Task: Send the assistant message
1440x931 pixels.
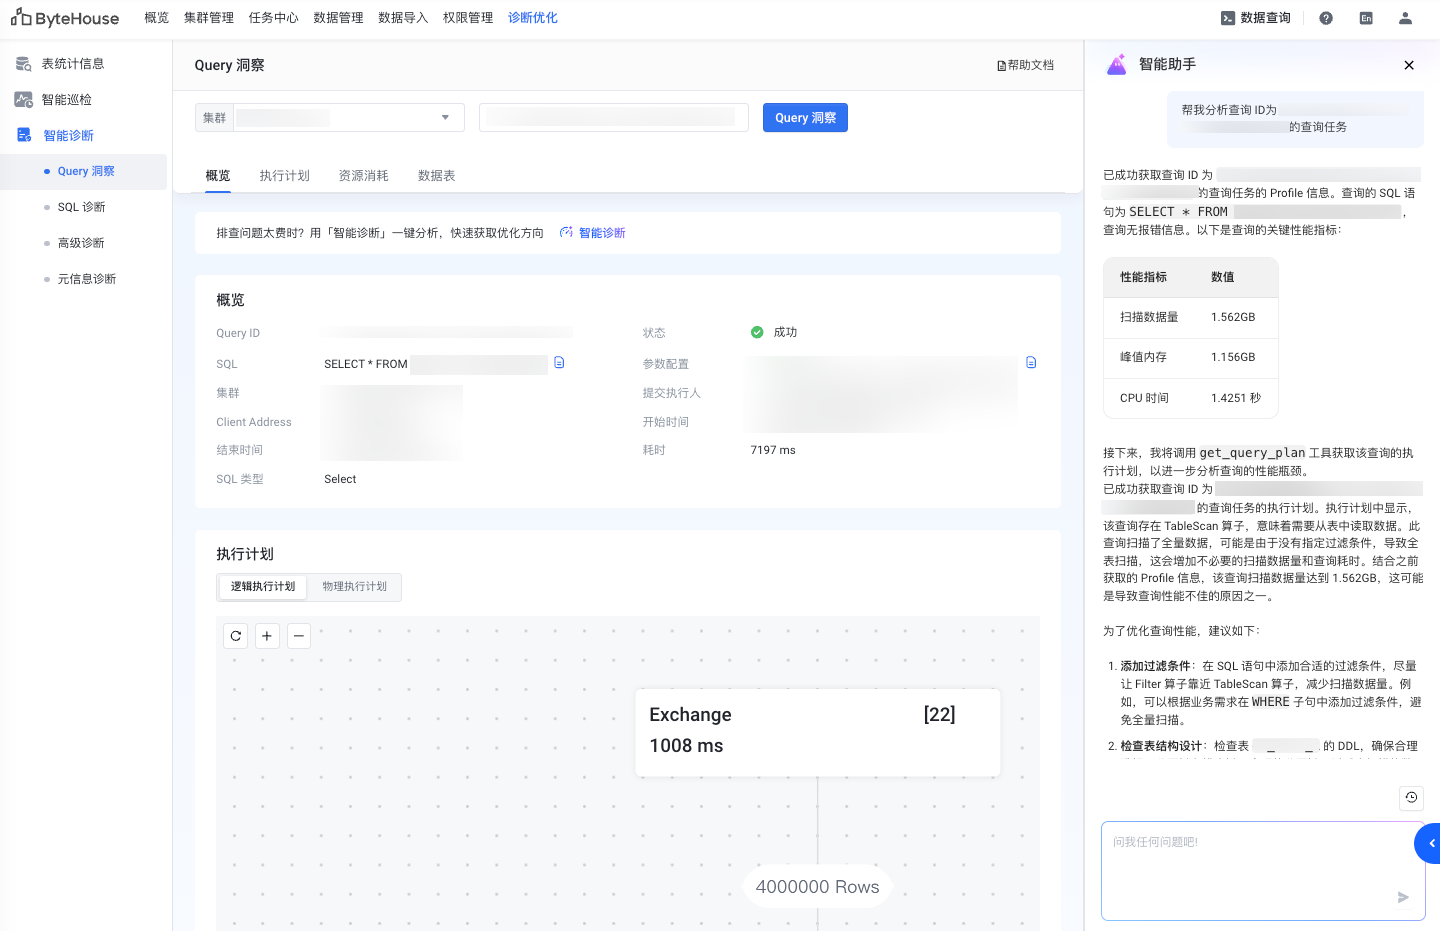Action: coord(1403,897)
